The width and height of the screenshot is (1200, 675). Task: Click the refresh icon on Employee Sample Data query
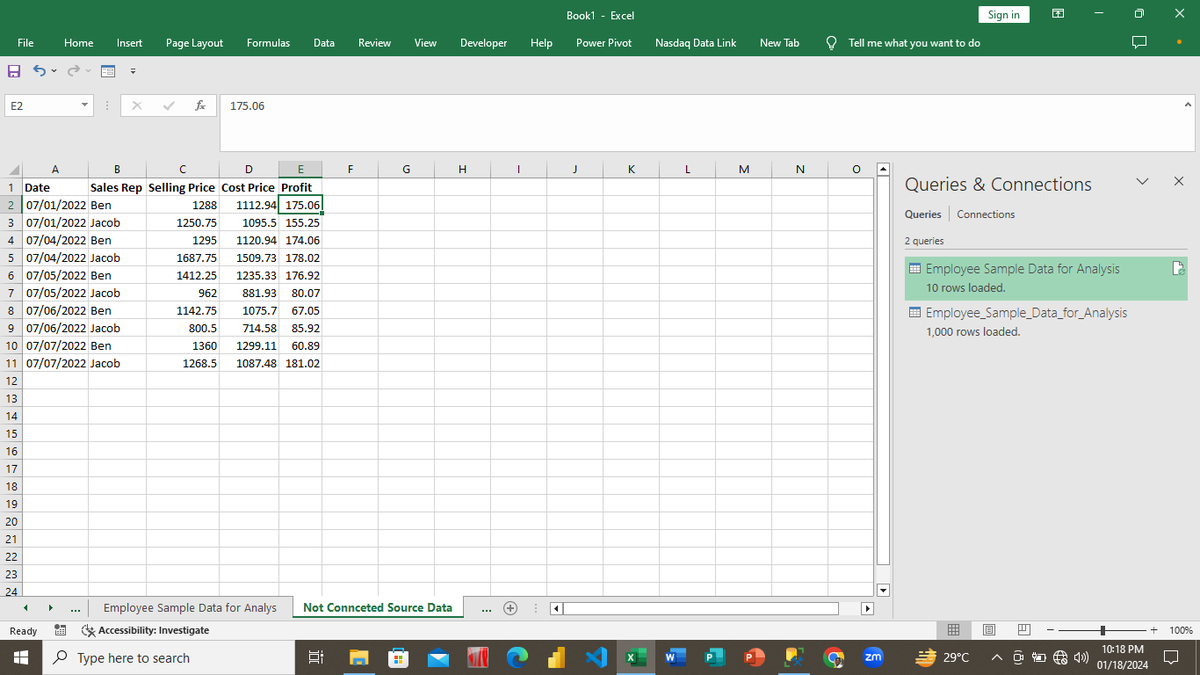pyautogui.click(x=1179, y=268)
